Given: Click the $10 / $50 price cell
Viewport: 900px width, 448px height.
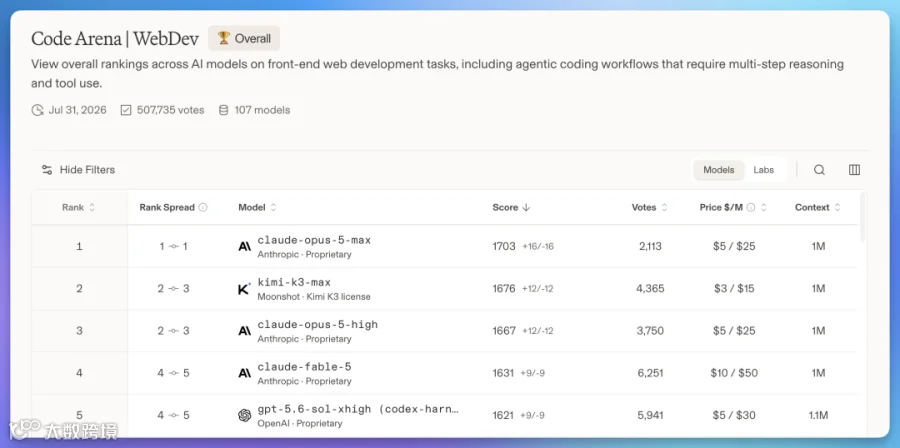Looking at the screenshot, I should tap(734, 373).
